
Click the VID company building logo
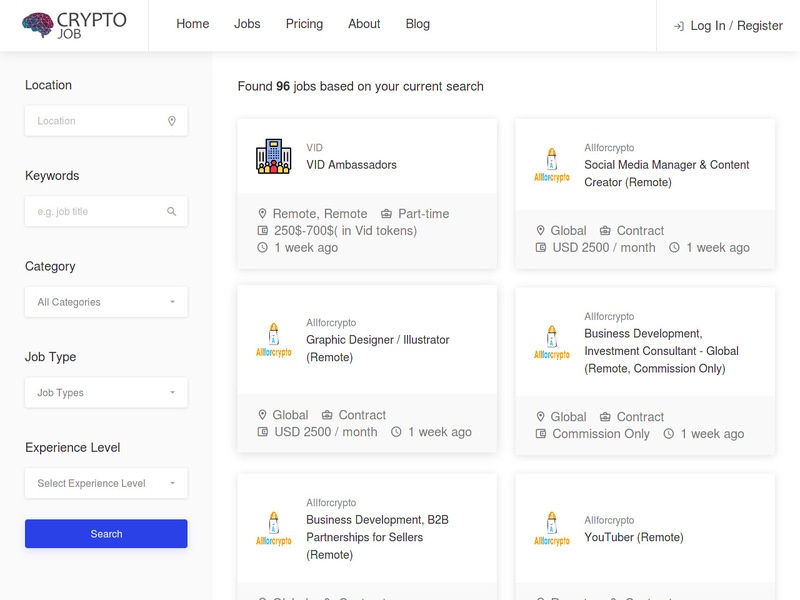coord(273,156)
